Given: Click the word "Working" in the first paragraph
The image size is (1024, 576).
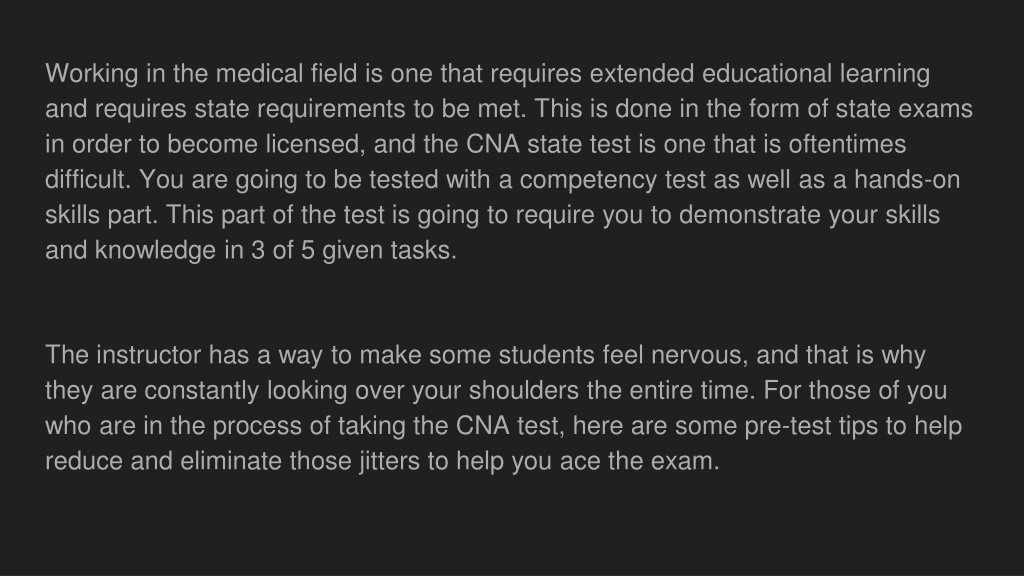Looking at the screenshot, I should coord(91,74).
